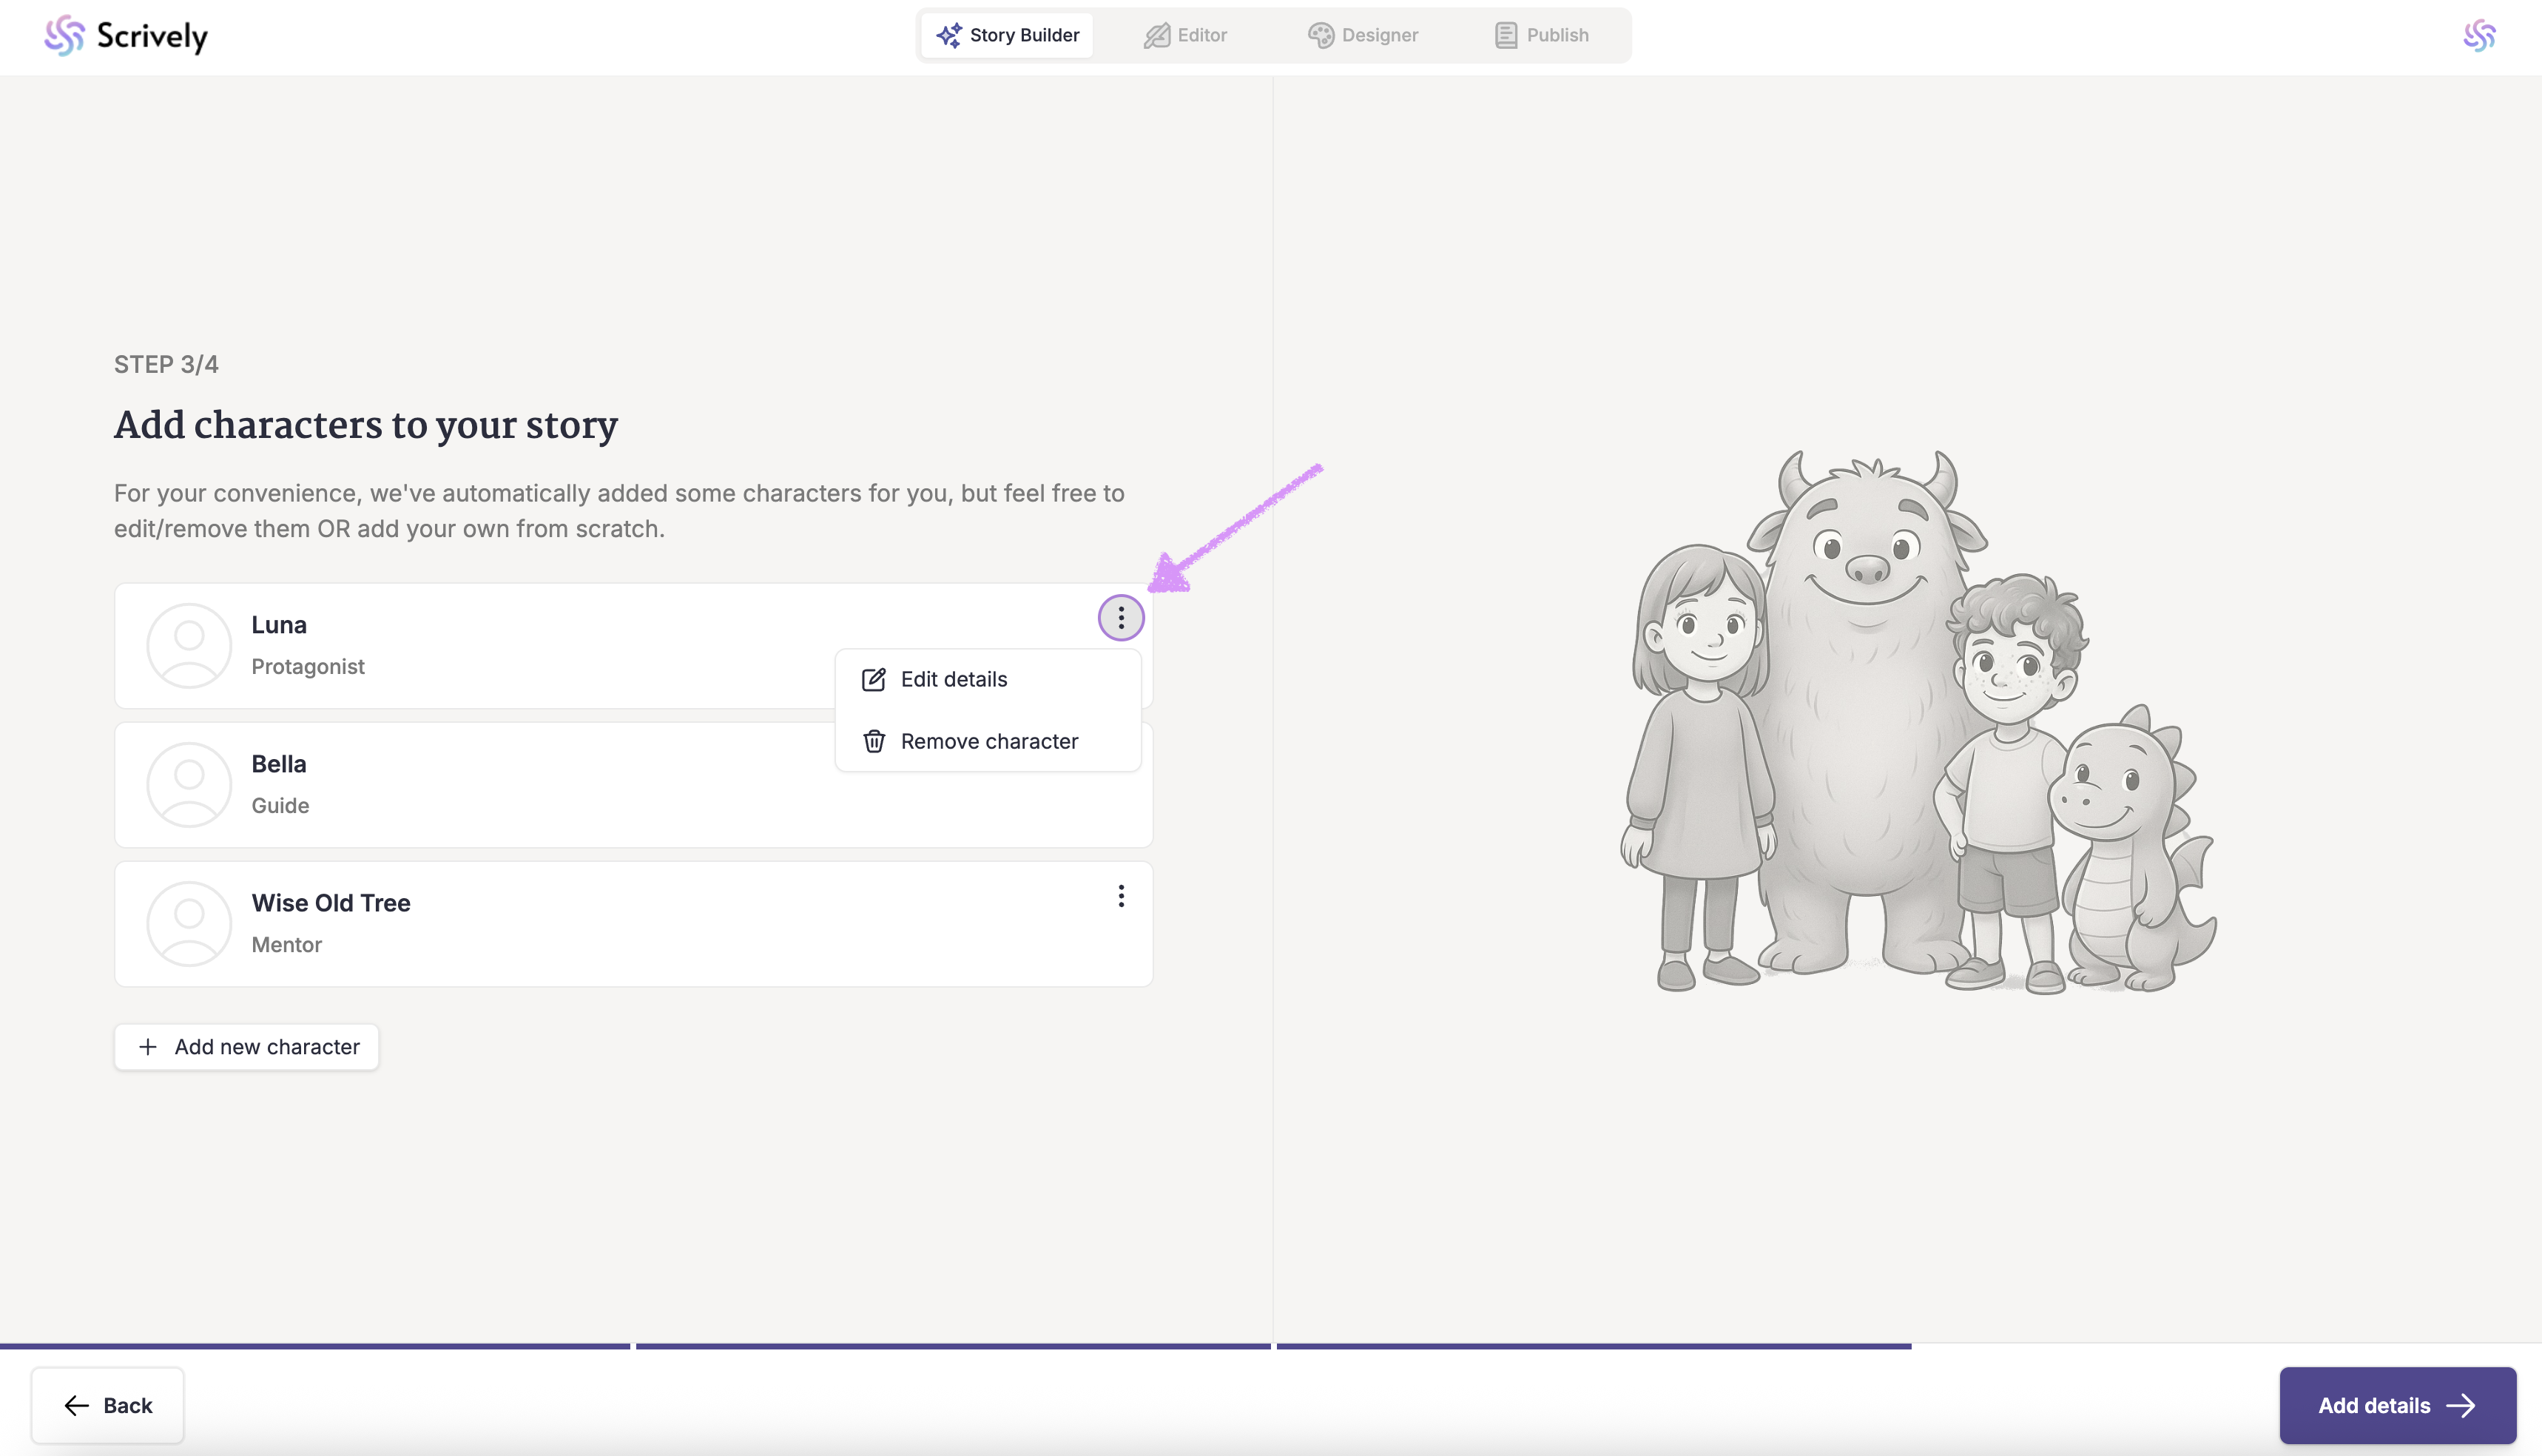The image size is (2542, 1456).
Task: Choose Remove character from the menu
Action: [x=988, y=742]
